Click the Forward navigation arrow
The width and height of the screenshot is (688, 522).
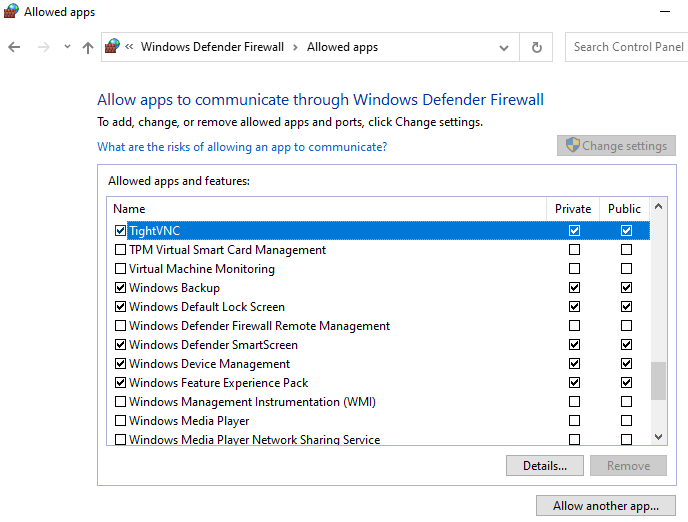pyautogui.click(x=44, y=47)
